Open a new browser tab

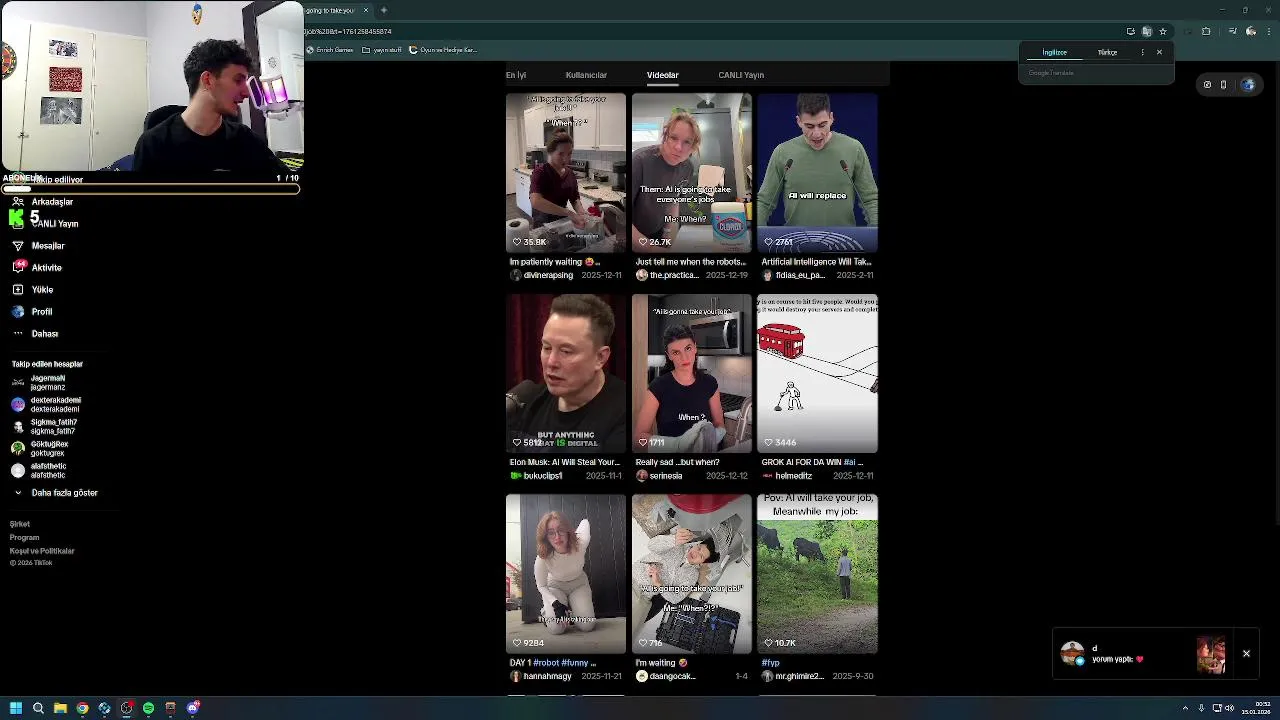(384, 10)
